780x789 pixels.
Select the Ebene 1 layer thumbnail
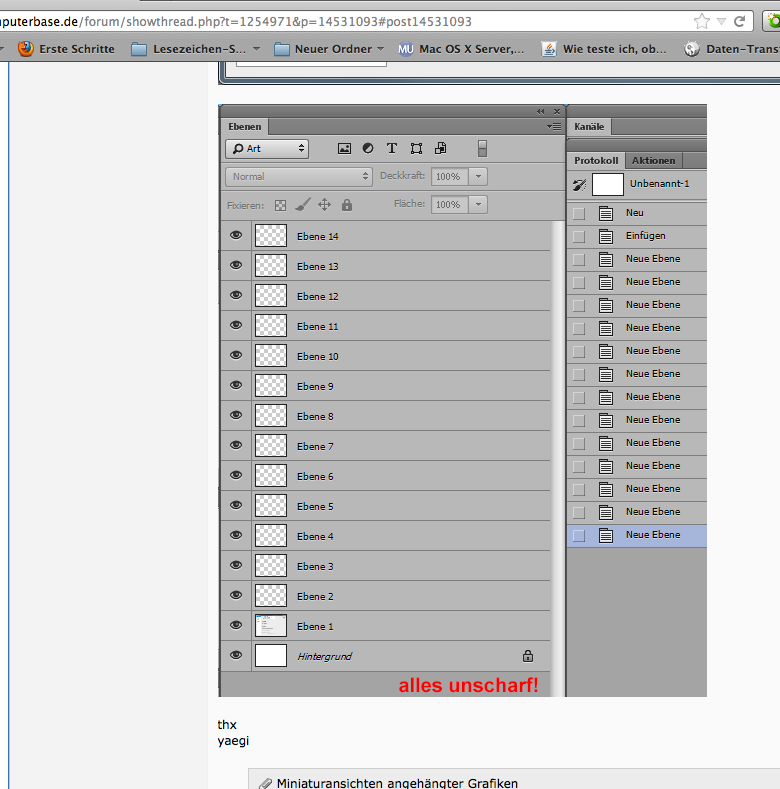coord(271,625)
